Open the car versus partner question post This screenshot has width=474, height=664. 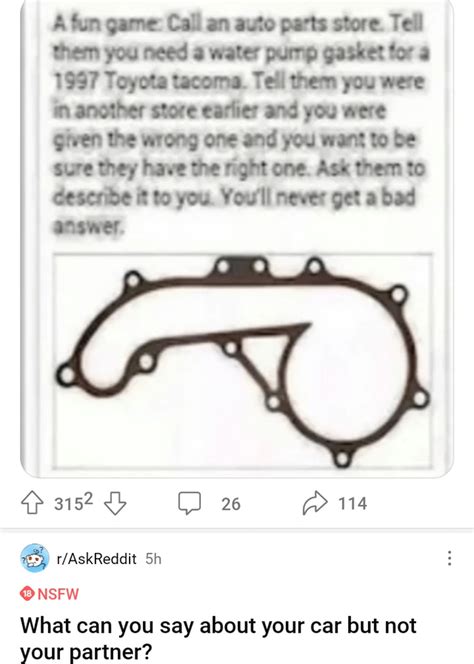click(219, 639)
